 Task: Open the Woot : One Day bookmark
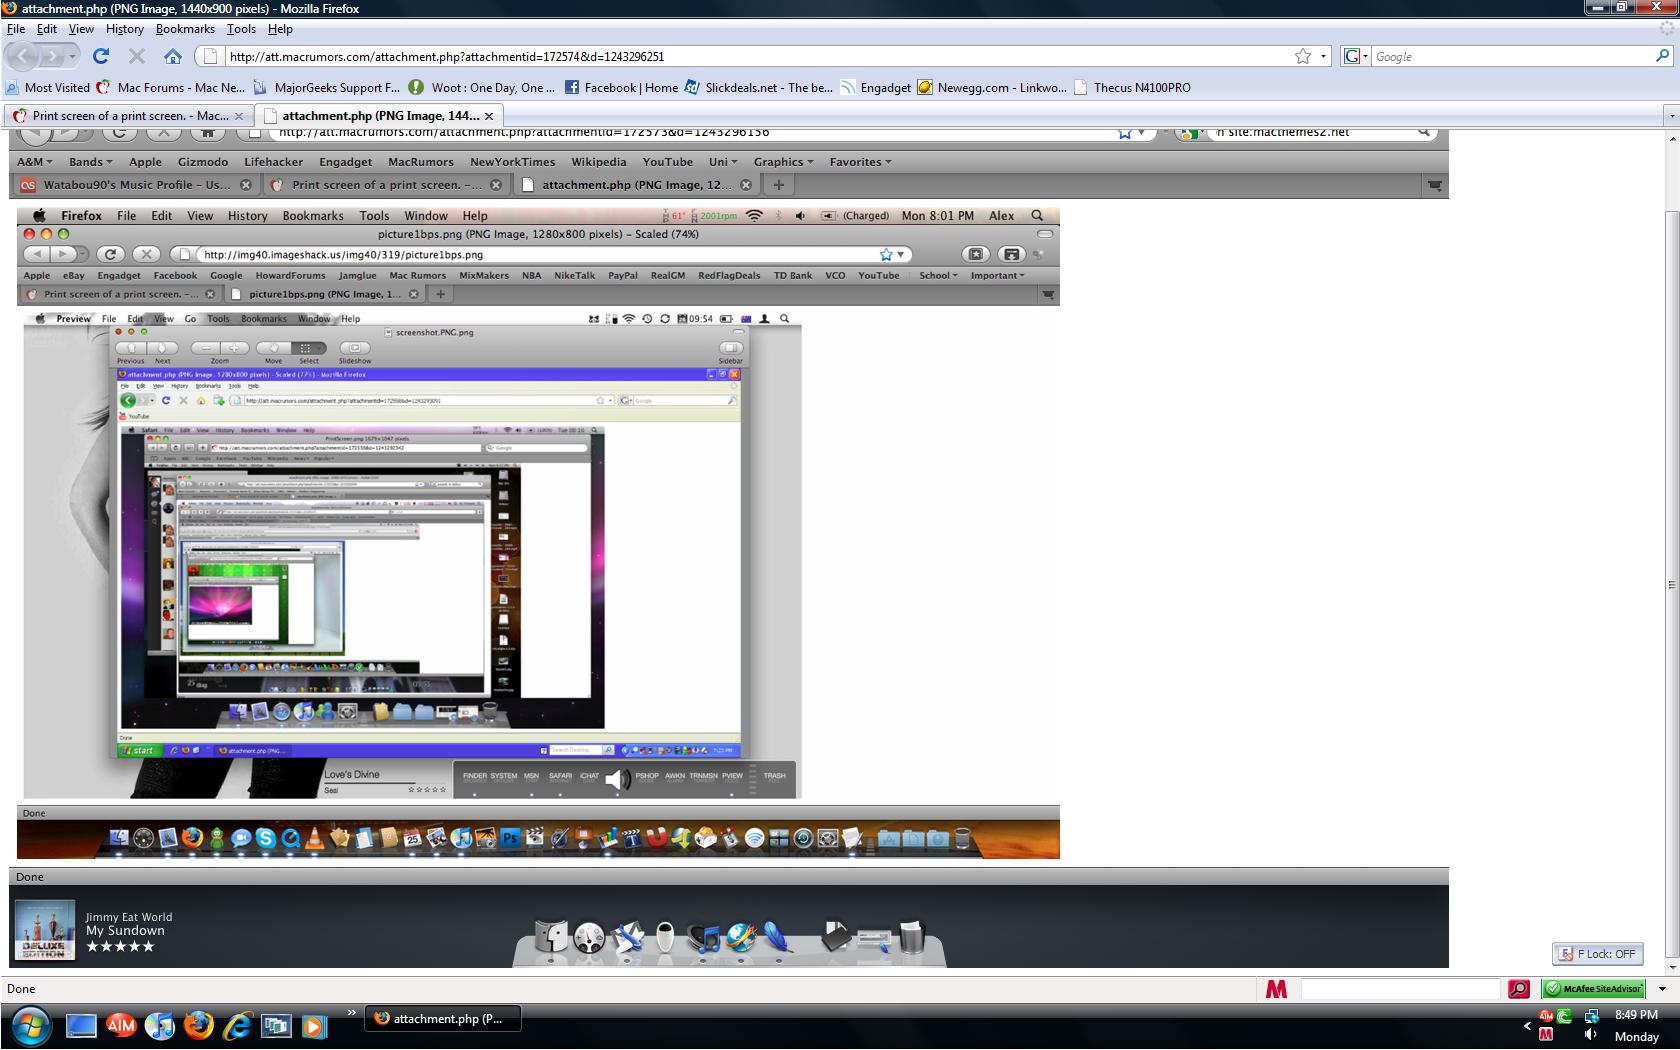click(482, 88)
